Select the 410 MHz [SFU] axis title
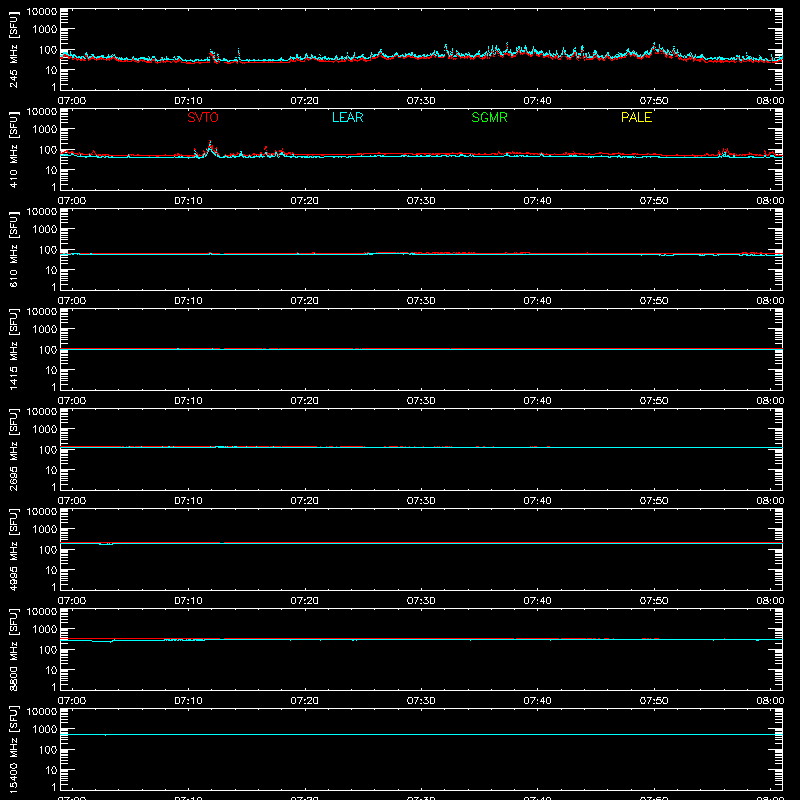This screenshot has width=800, height=800. pyautogui.click(x=13, y=149)
